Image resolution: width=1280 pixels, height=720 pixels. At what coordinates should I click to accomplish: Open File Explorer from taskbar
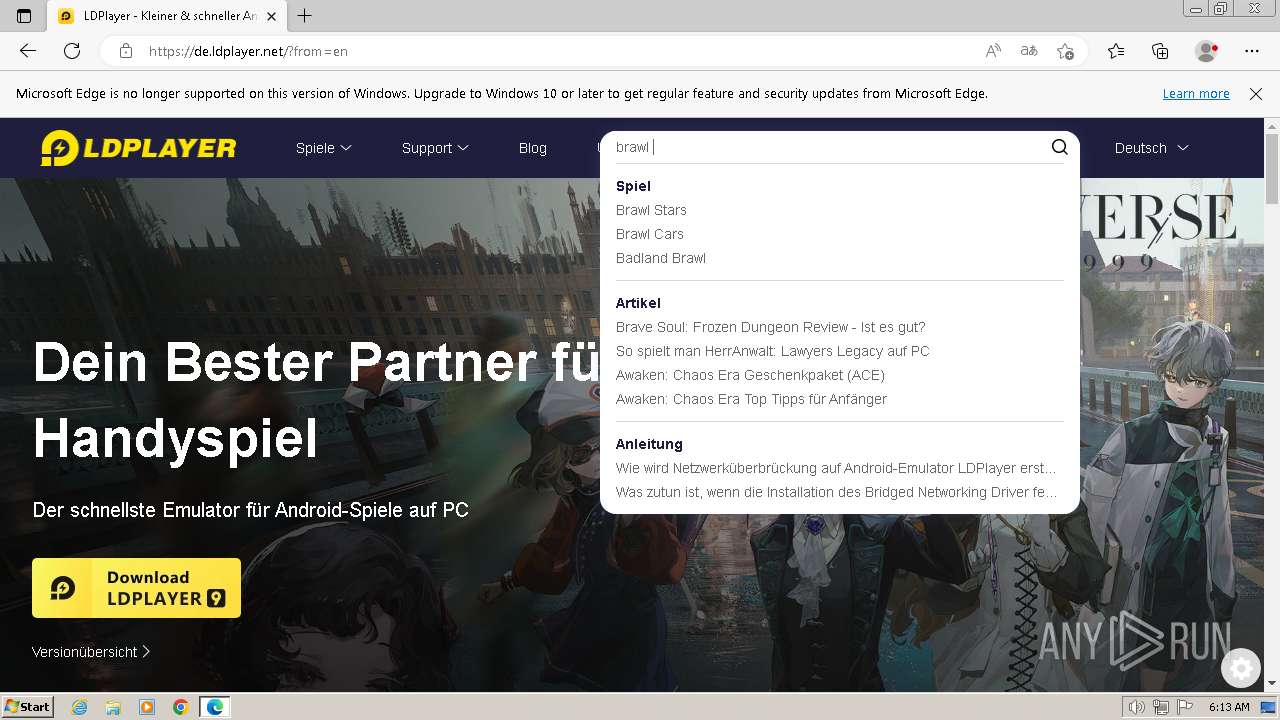click(x=113, y=707)
